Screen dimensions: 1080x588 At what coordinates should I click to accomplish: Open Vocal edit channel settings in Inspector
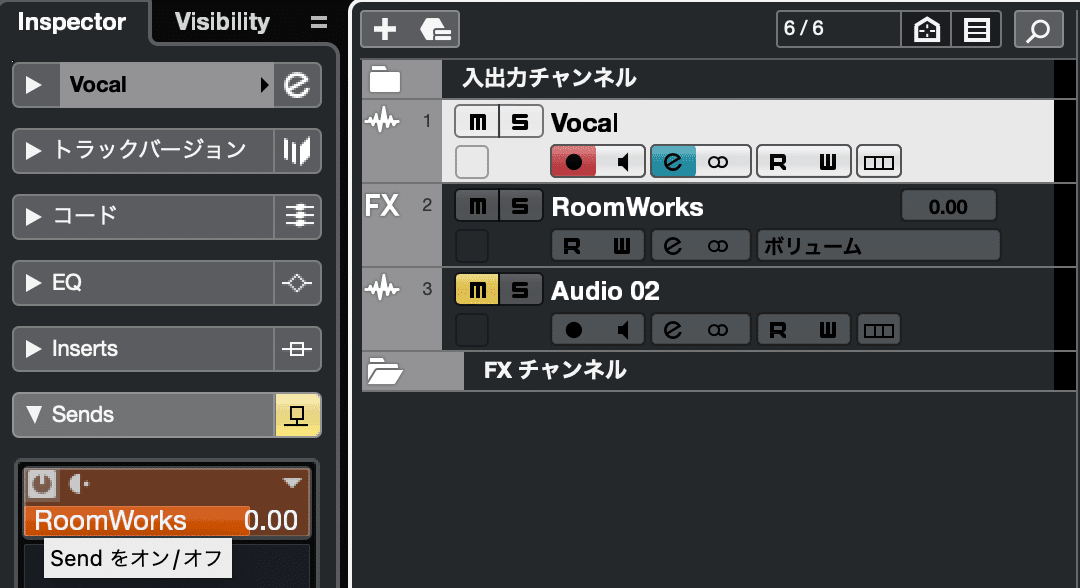(x=297, y=85)
